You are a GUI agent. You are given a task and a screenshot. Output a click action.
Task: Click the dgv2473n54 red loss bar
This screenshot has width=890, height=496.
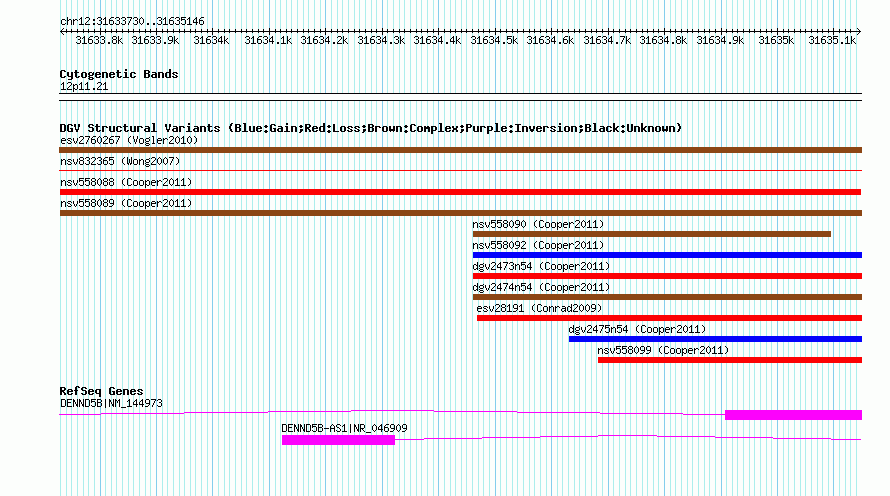[x=667, y=276]
